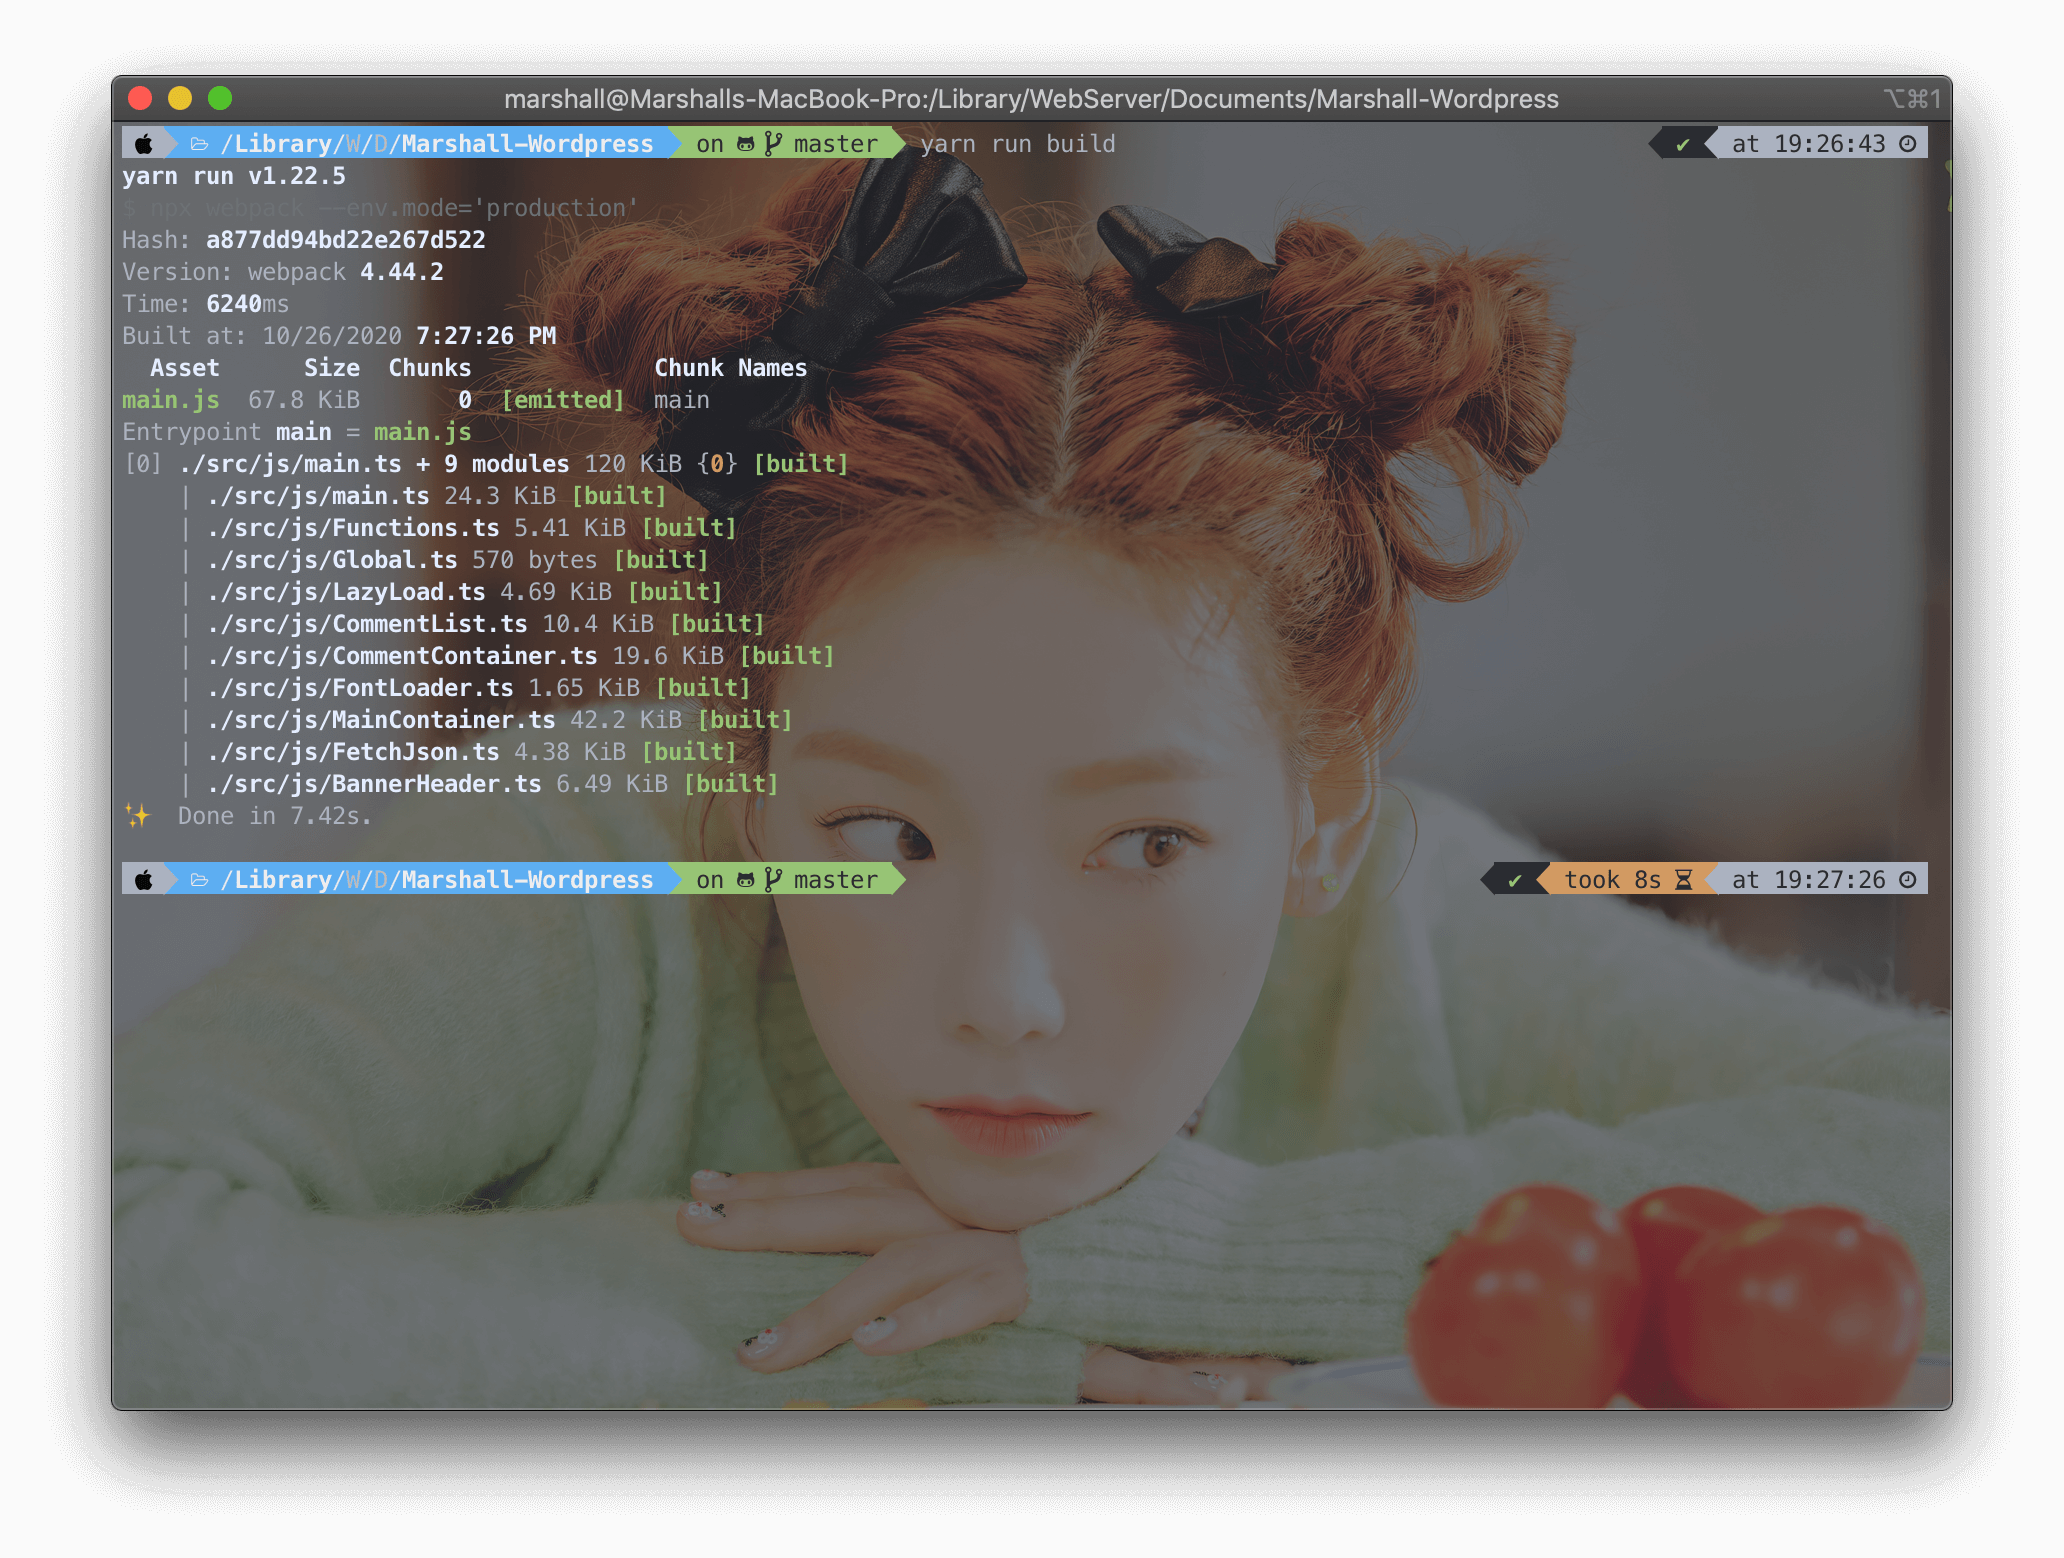Click the bottom prompt path /Library/W/D/Marshall-Wordpress

click(437, 880)
